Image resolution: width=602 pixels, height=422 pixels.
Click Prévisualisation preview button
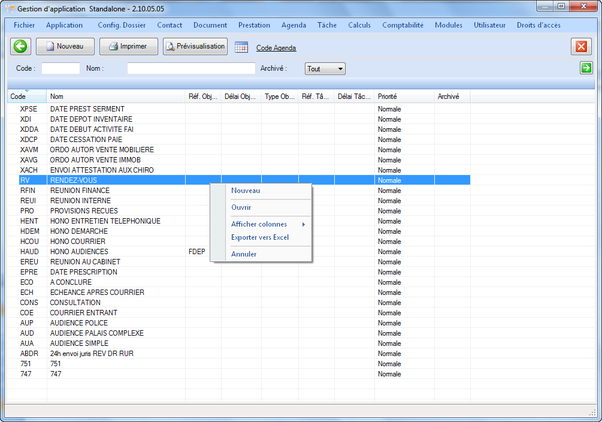point(196,46)
